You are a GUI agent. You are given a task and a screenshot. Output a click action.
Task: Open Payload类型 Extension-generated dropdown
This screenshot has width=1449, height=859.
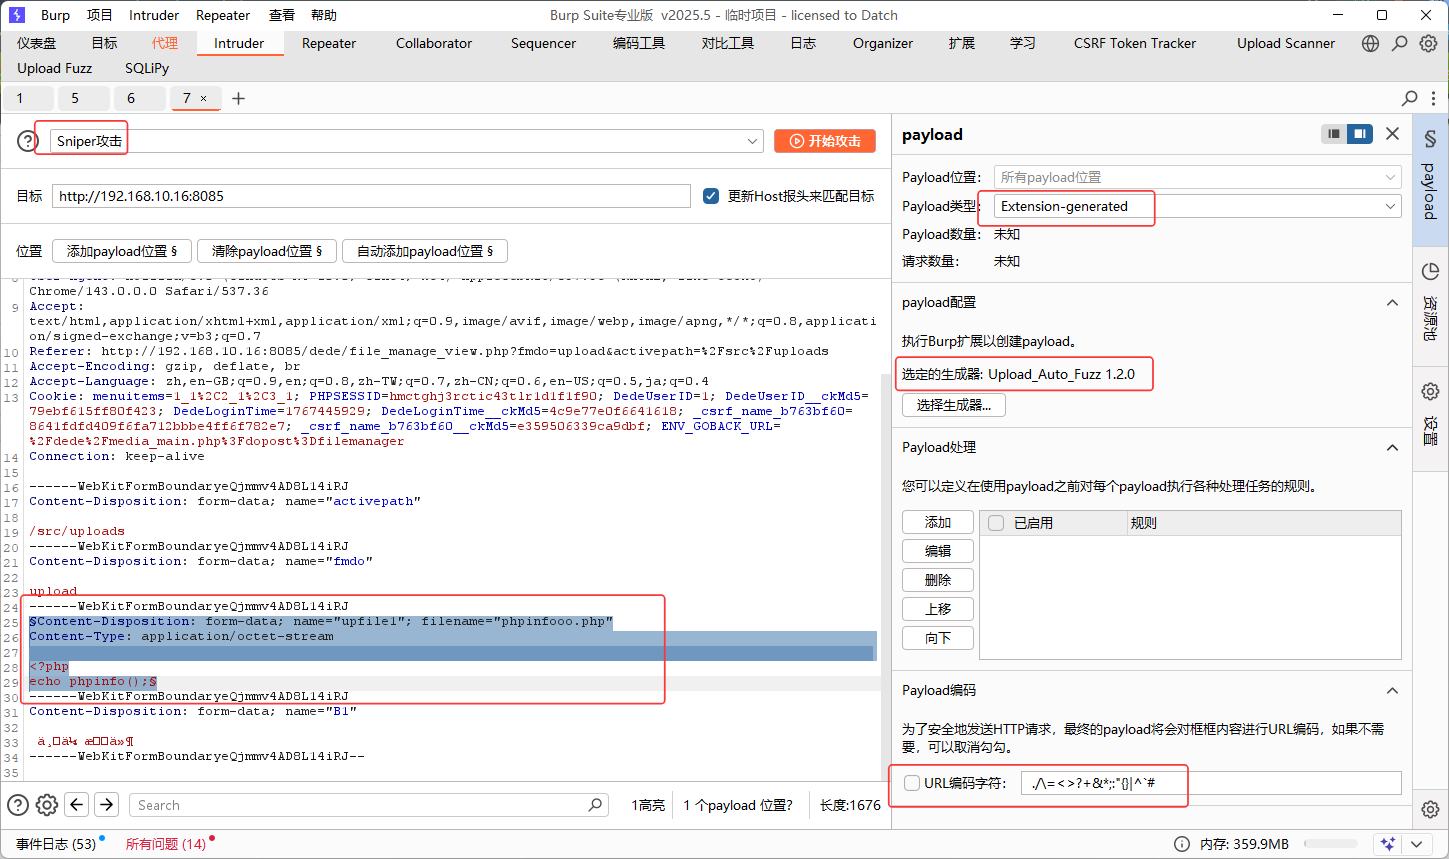point(1197,206)
